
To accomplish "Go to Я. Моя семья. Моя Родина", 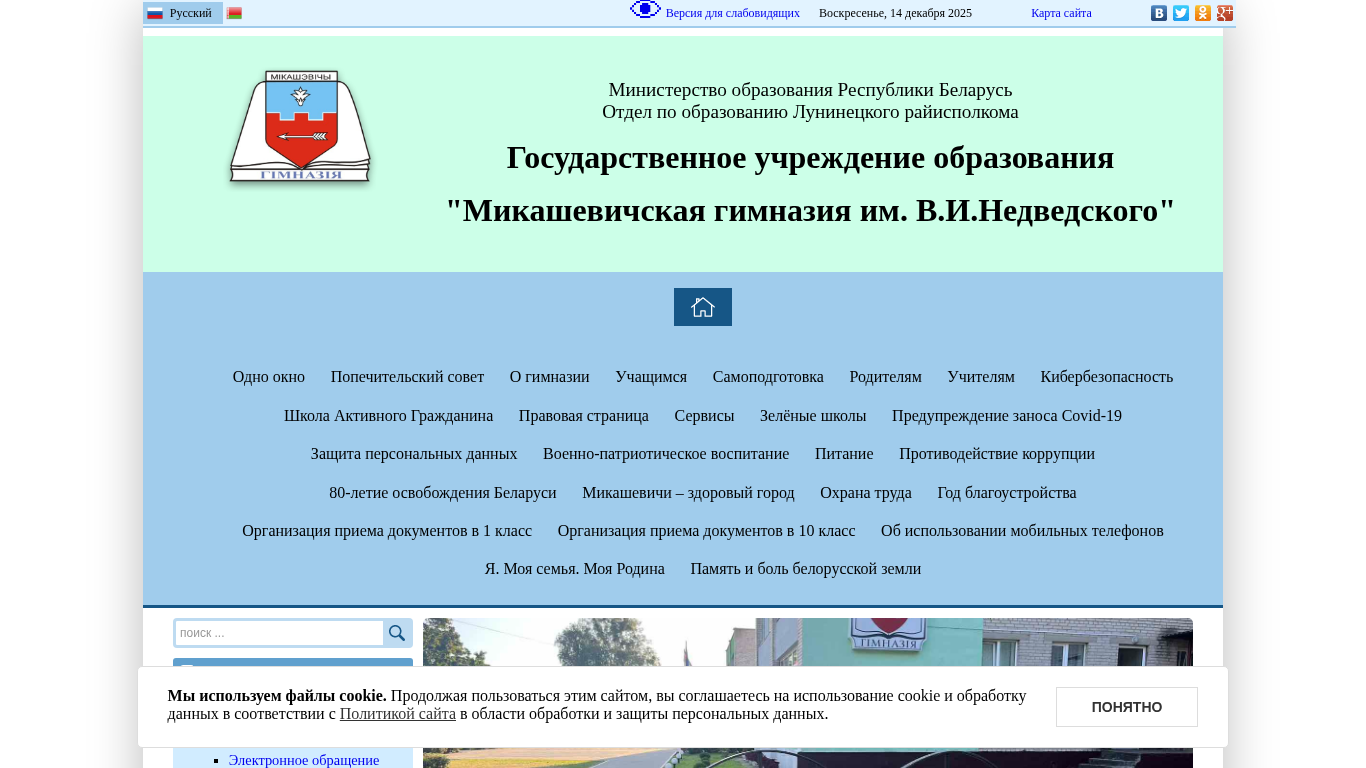I will pyautogui.click(x=575, y=569).
